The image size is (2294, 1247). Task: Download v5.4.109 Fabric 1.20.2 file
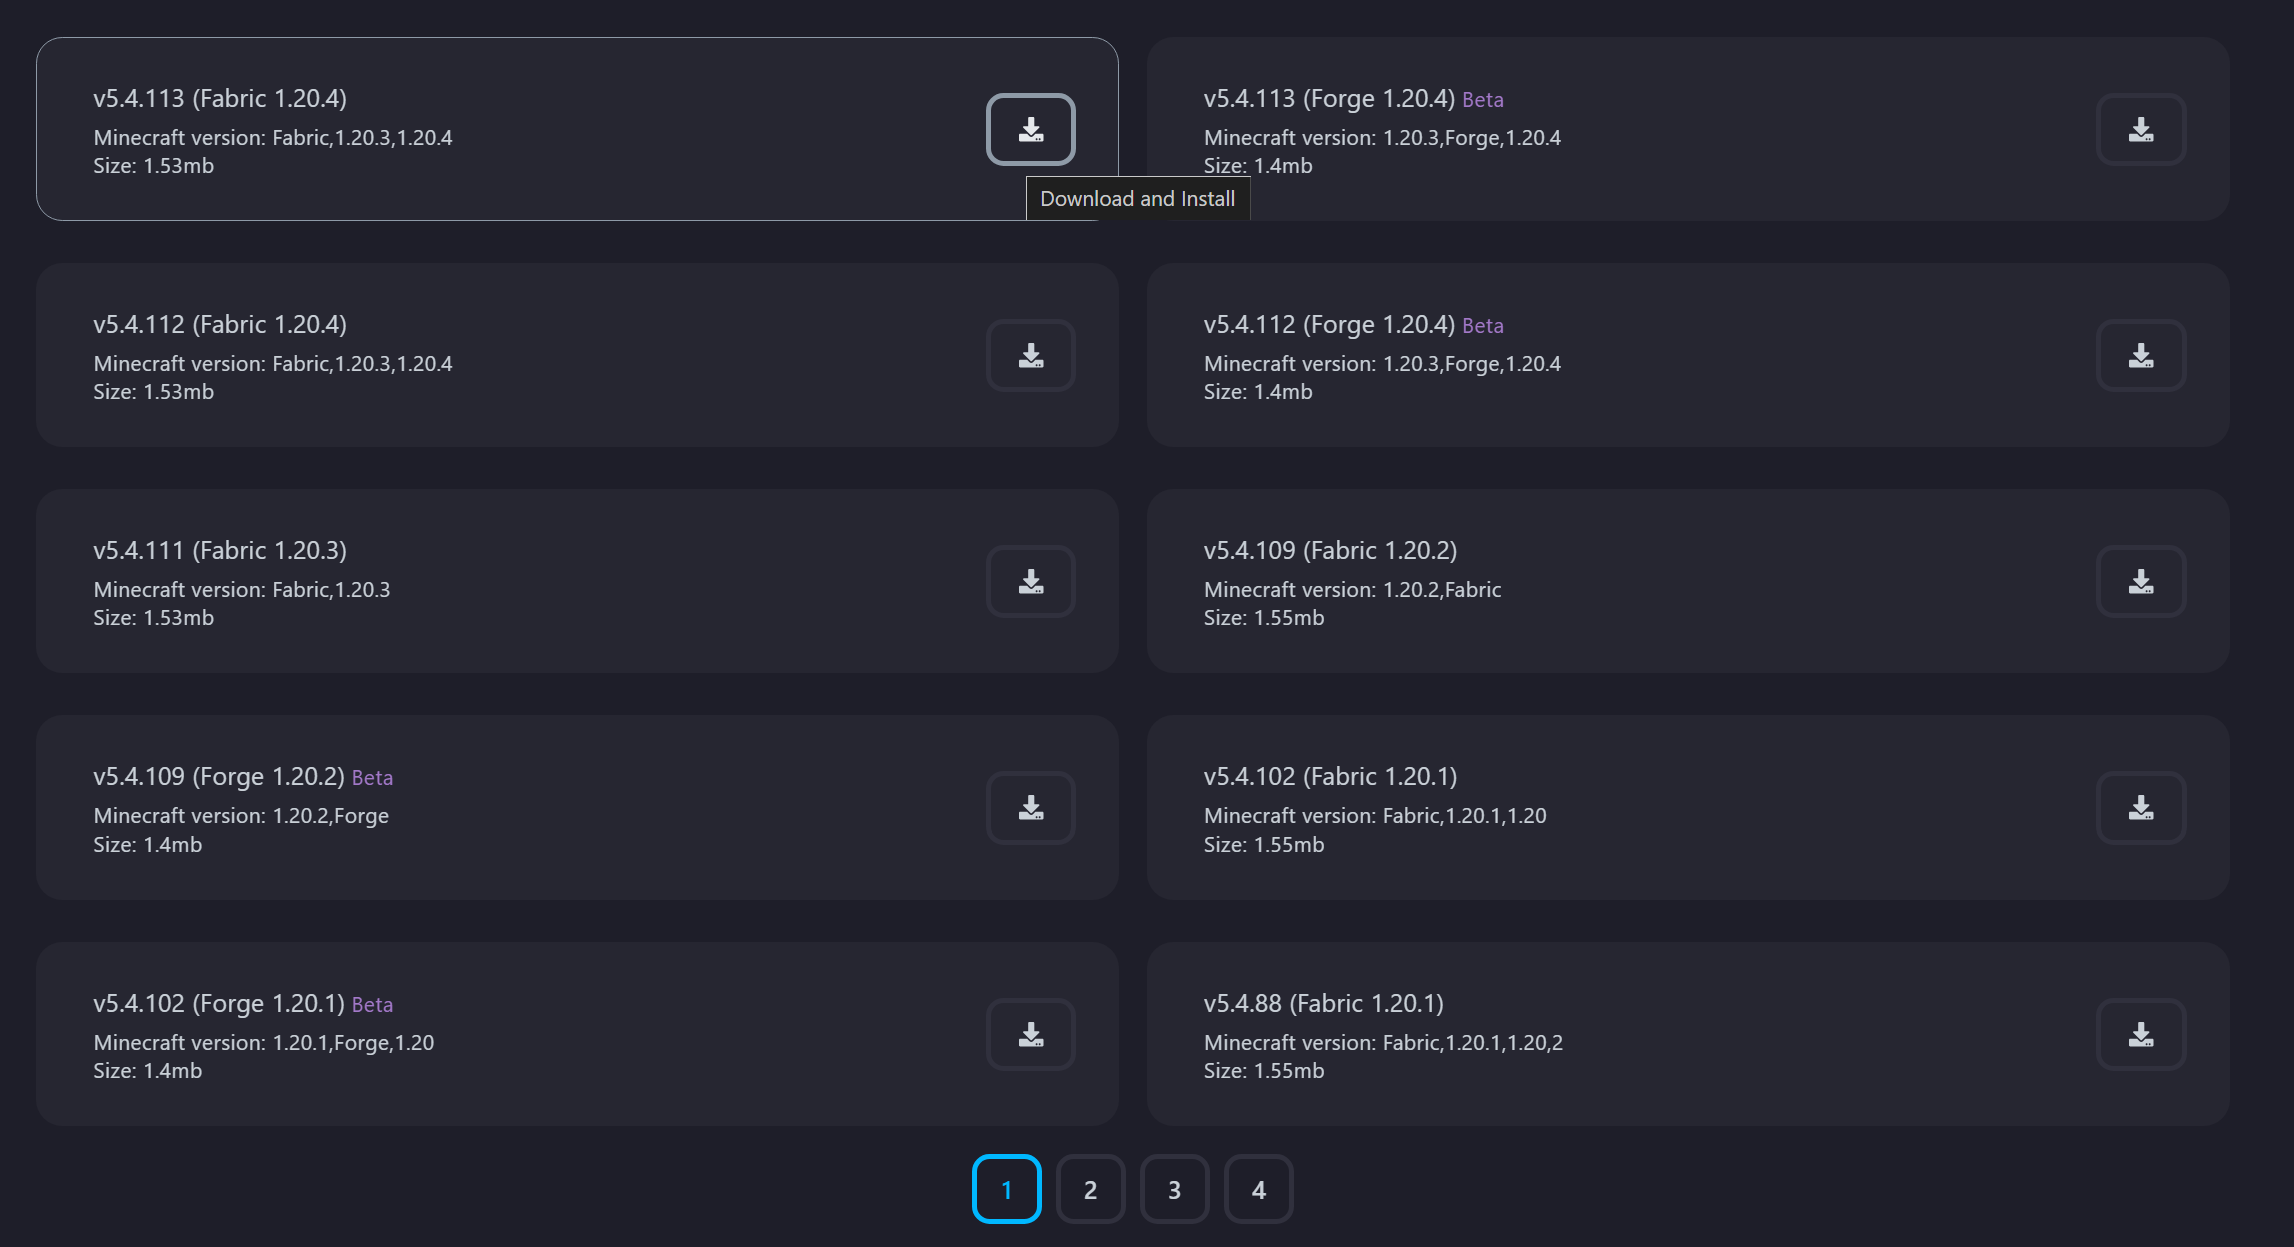[x=2140, y=582]
